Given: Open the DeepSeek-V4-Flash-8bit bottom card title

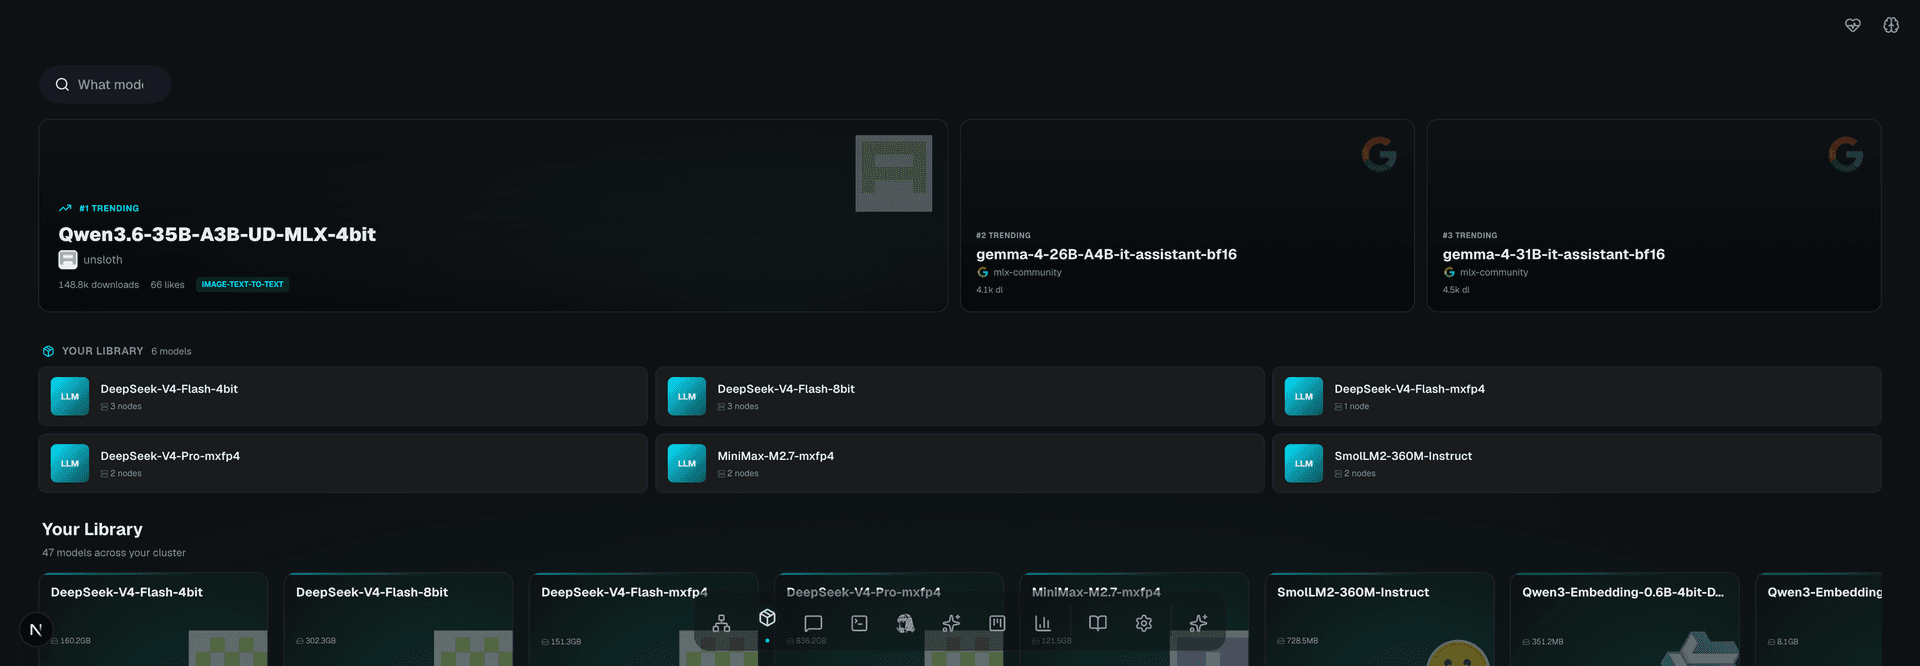Looking at the screenshot, I should (x=372, y=592).
